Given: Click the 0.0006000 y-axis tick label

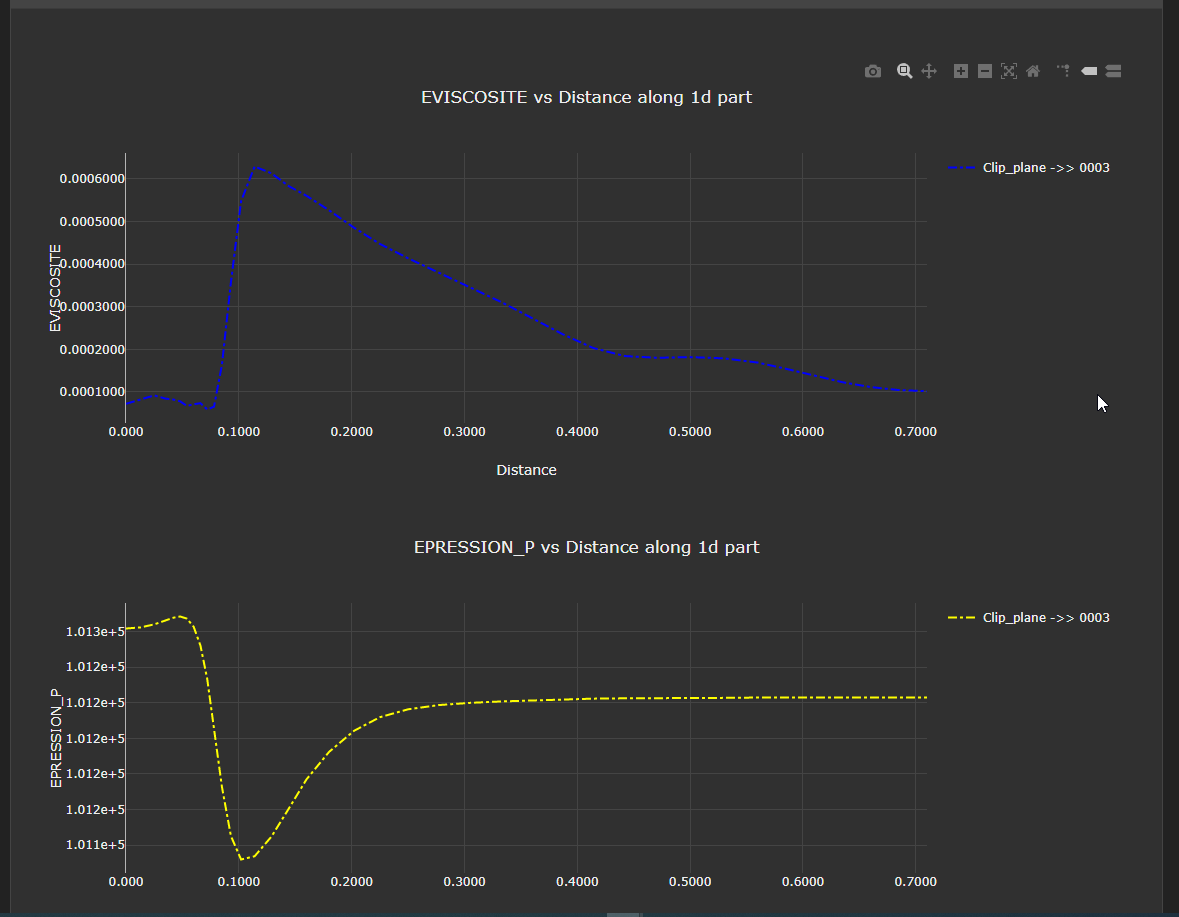Looking at the screenshot, I should pos(92,179).
